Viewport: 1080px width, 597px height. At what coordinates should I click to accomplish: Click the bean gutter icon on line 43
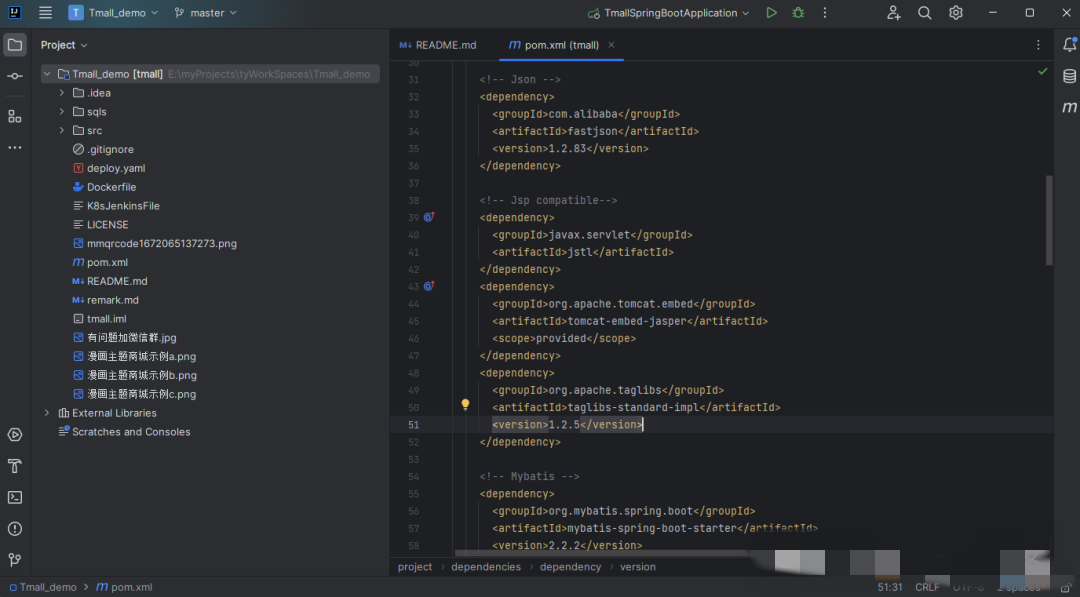click(x=428, y=286)
